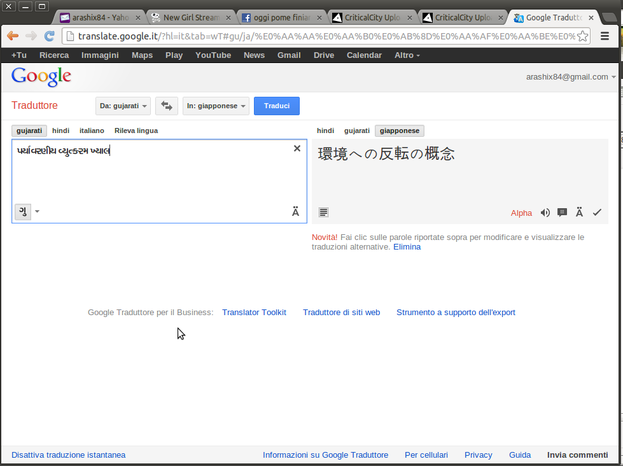
Task: Open the Privacy link
Action: click(x=478, y=455)
